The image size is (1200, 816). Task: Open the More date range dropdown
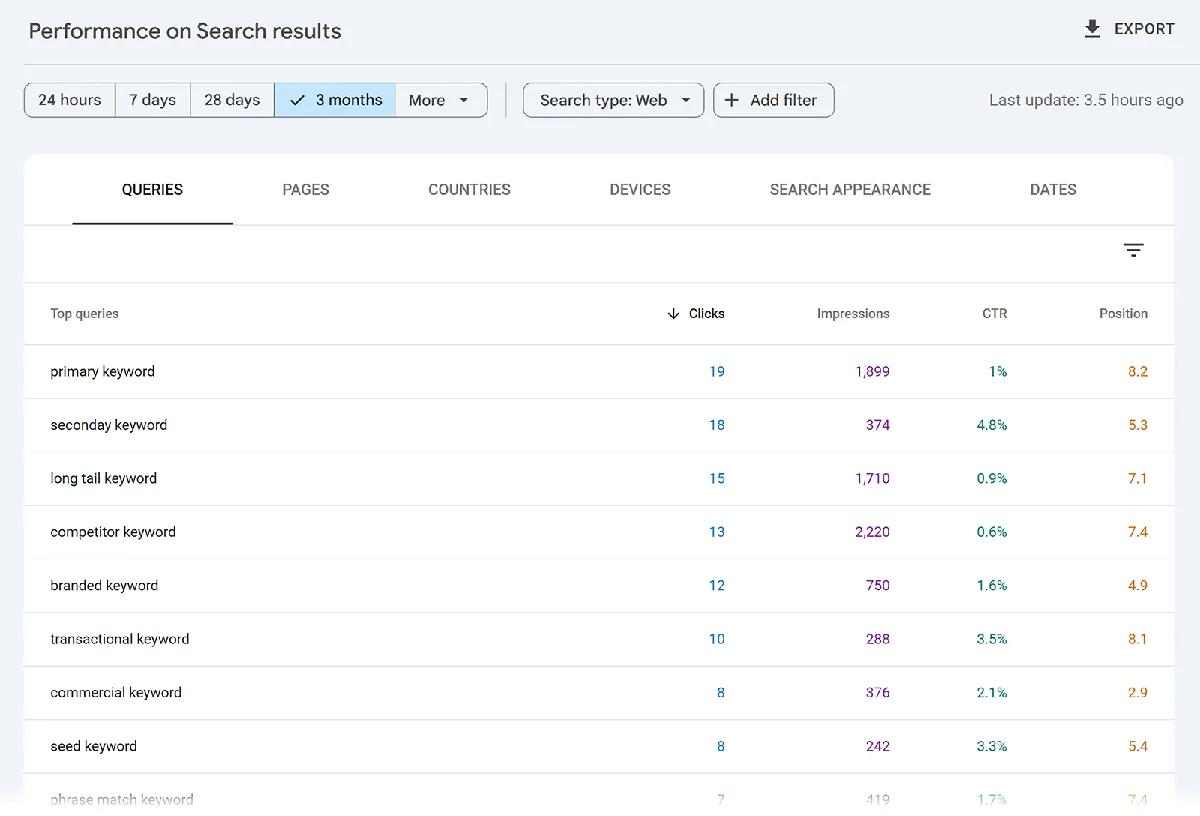pos(441,100)
